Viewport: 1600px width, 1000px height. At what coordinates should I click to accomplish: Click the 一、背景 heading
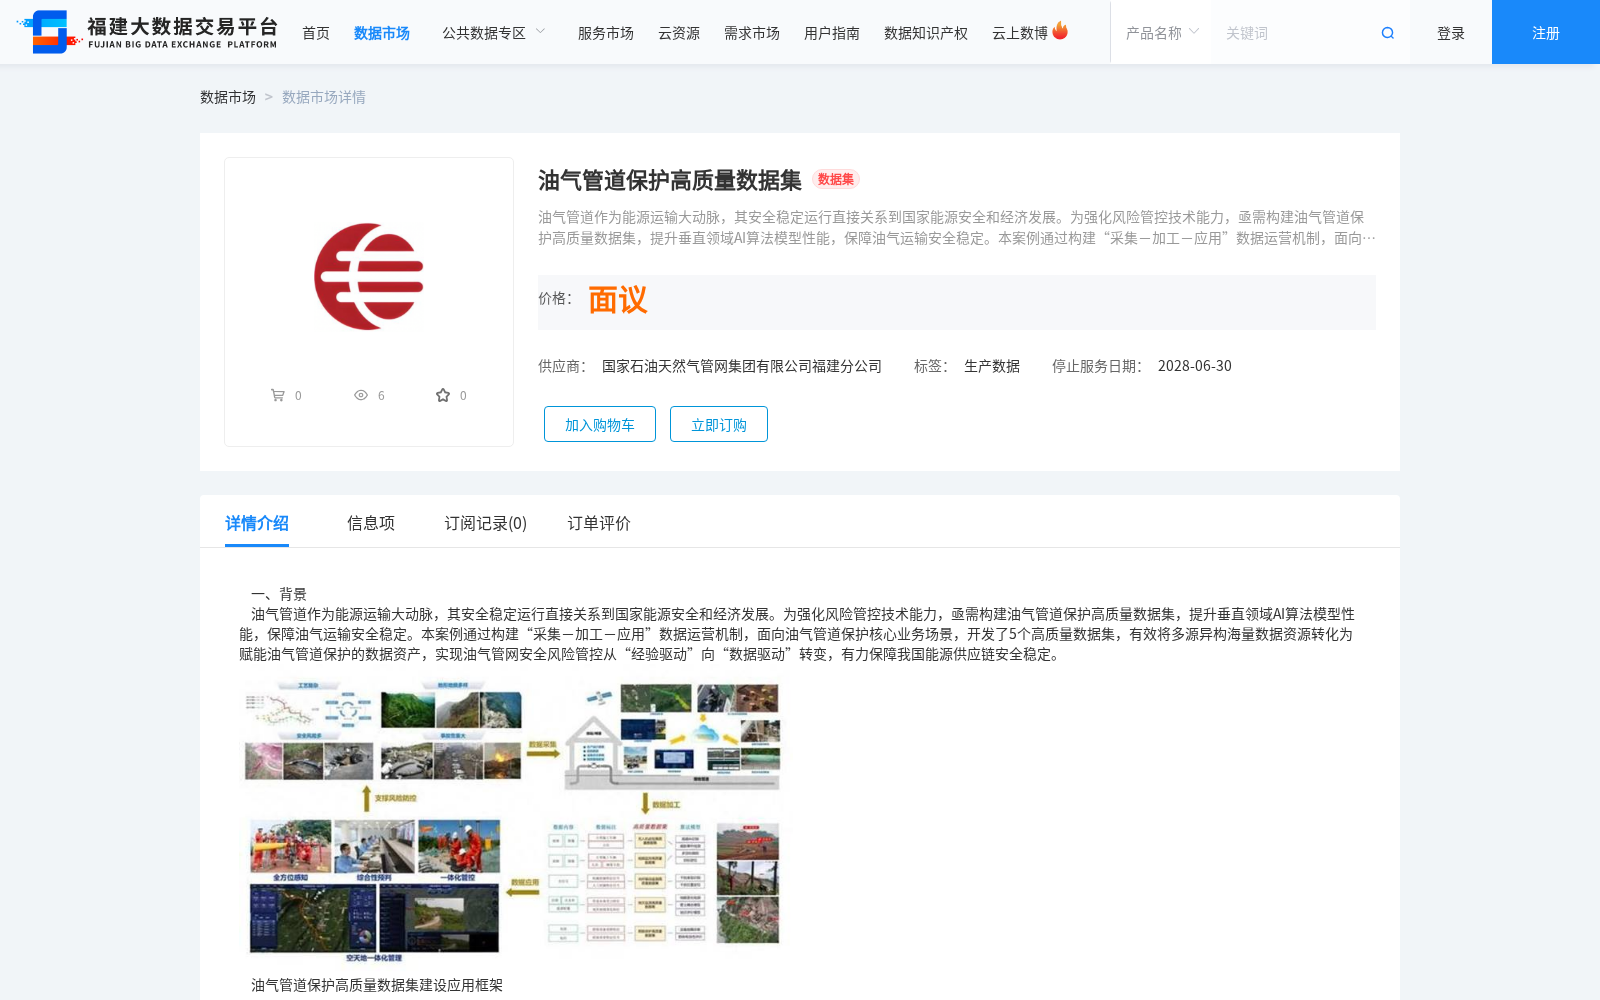point(279,594)
